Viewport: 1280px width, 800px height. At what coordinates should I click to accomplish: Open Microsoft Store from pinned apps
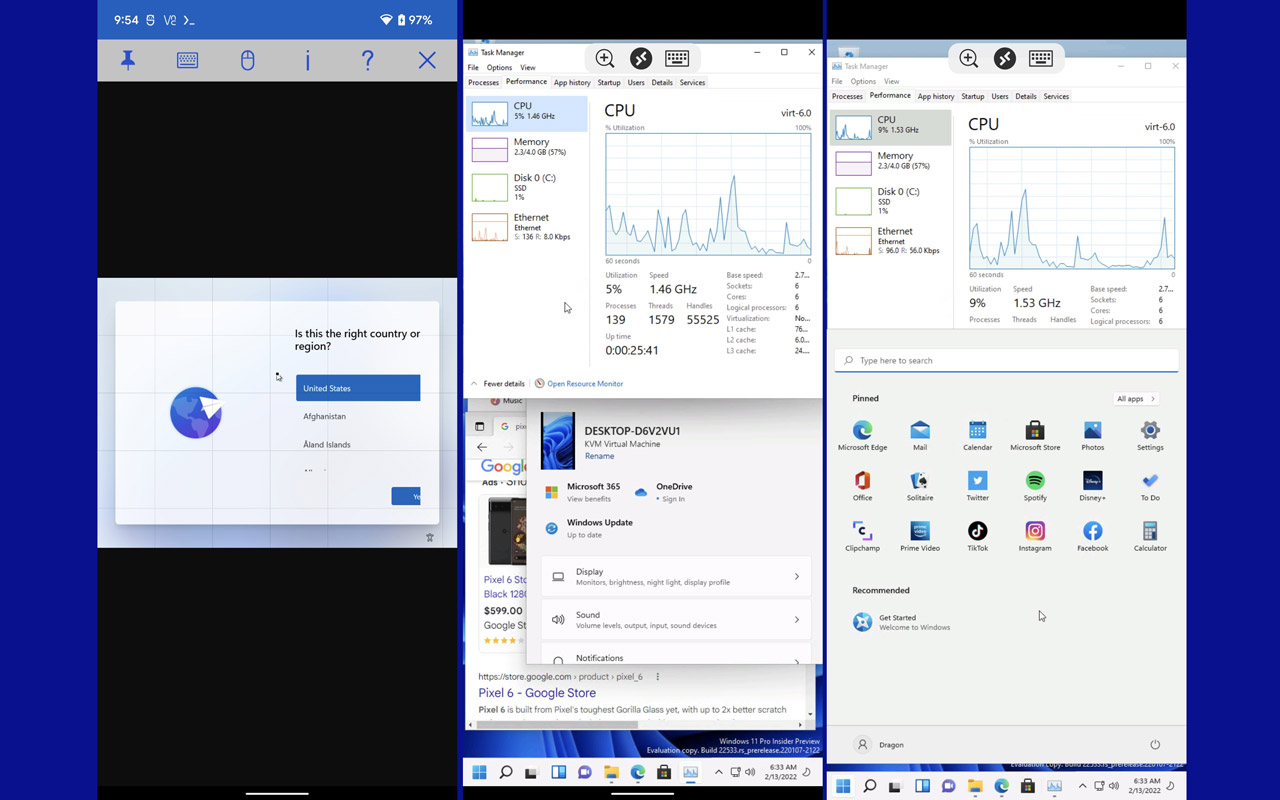click(1035, 435)
